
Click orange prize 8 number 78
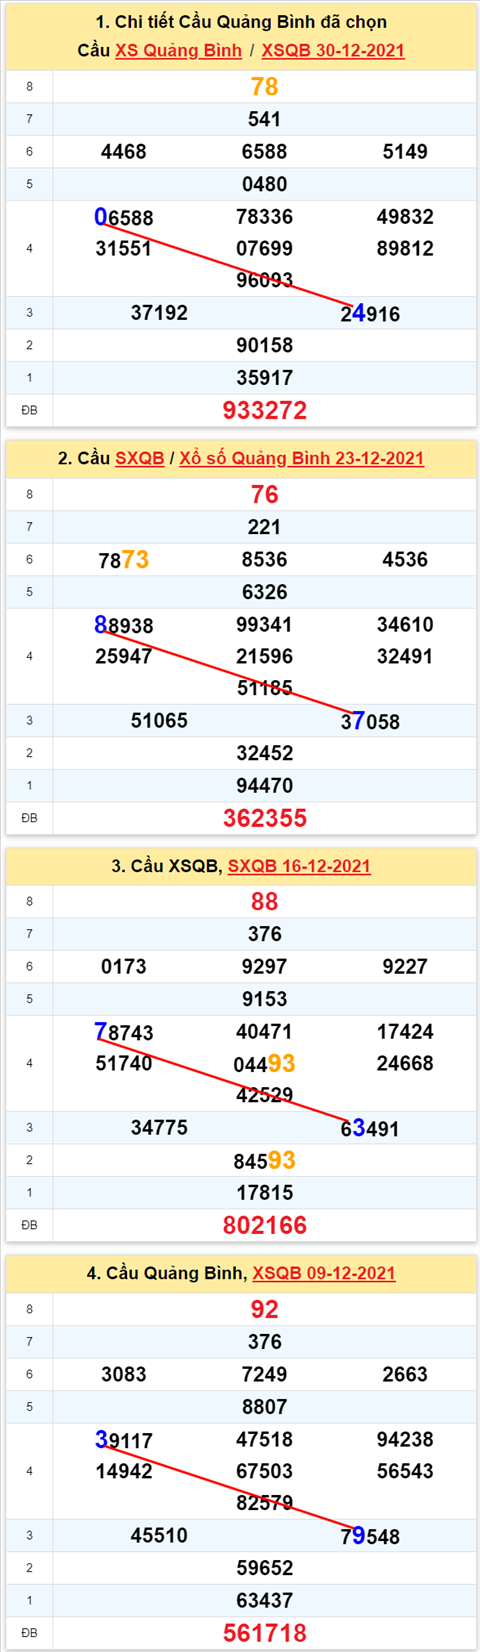click(265, 87)
